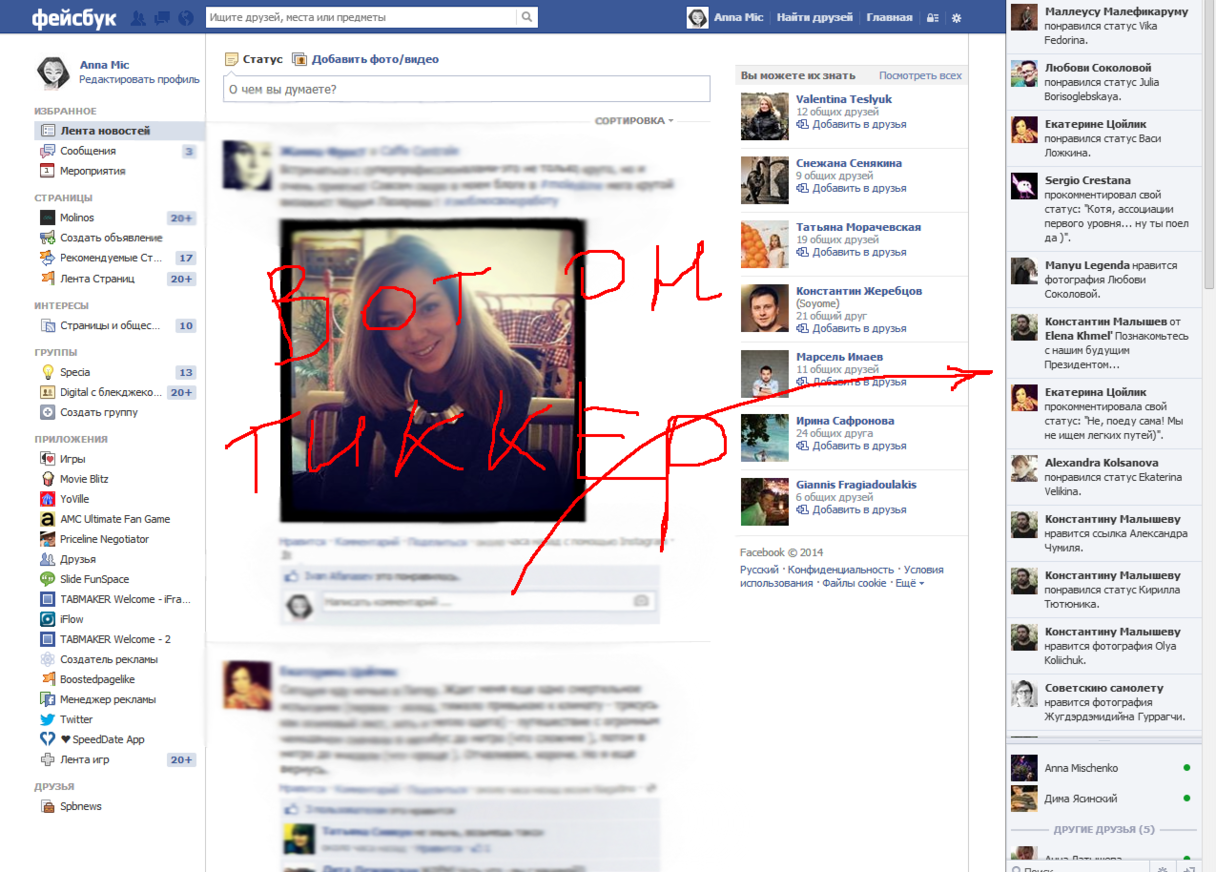Click the Редактировать профиль link
This screenshot has height=872, width=1216.
click(x=139, y=79)
